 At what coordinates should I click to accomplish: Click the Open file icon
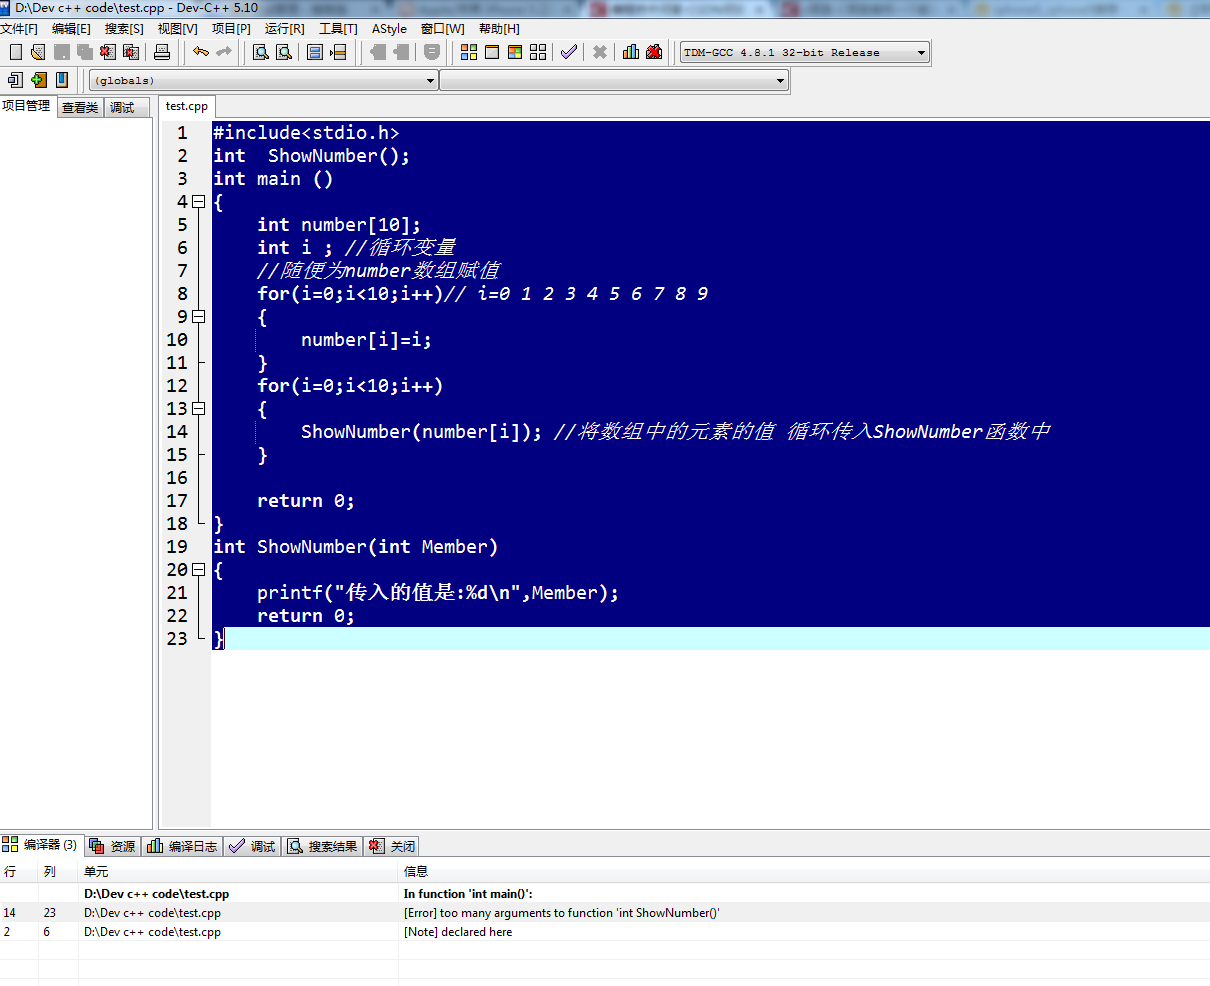point(38,52)
